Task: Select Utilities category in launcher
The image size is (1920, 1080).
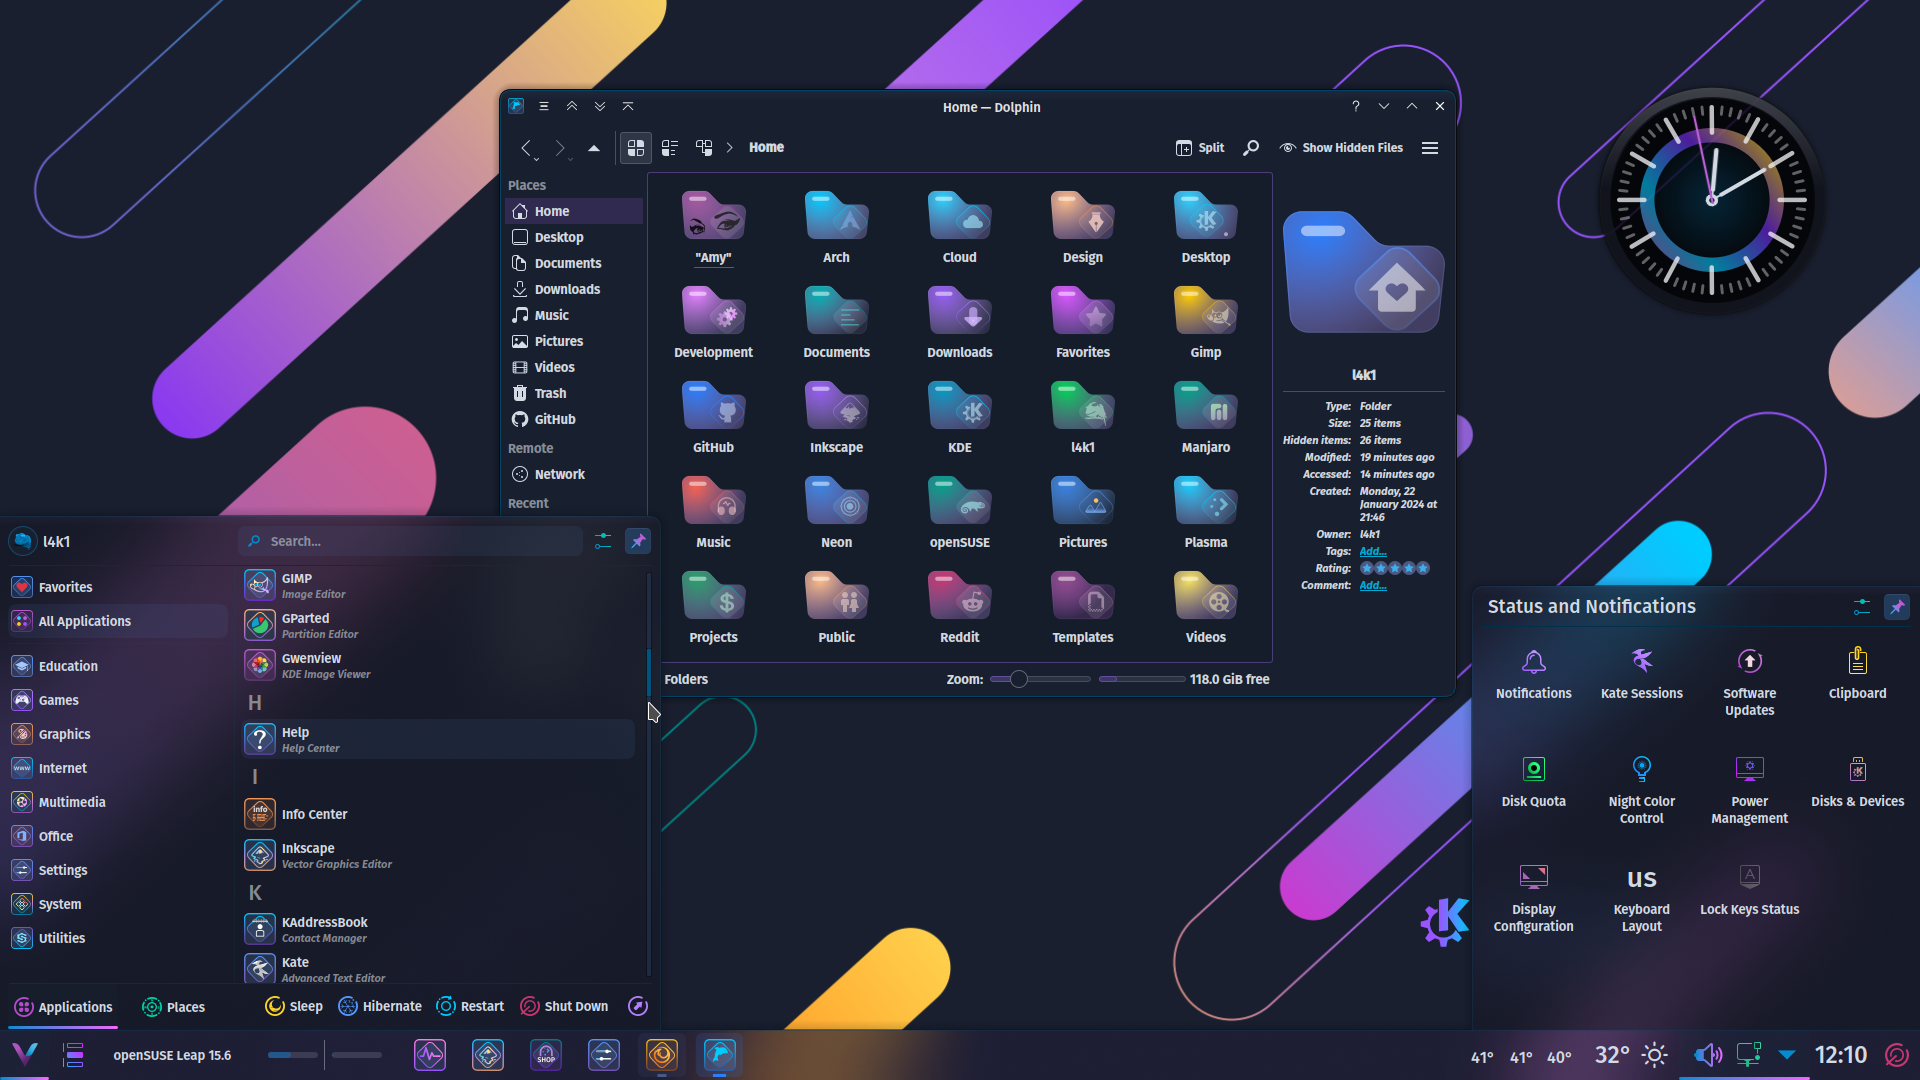Action: 118,938
